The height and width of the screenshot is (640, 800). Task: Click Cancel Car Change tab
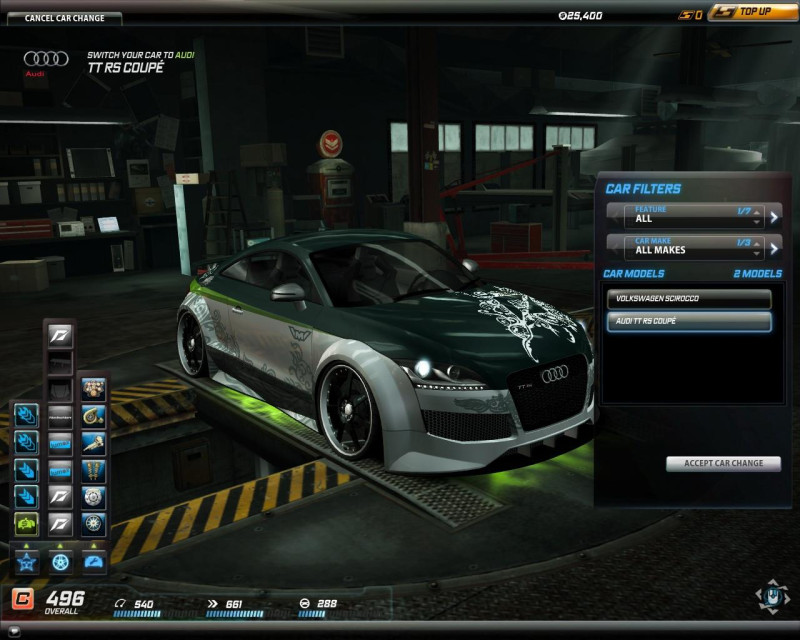point(64,18)
